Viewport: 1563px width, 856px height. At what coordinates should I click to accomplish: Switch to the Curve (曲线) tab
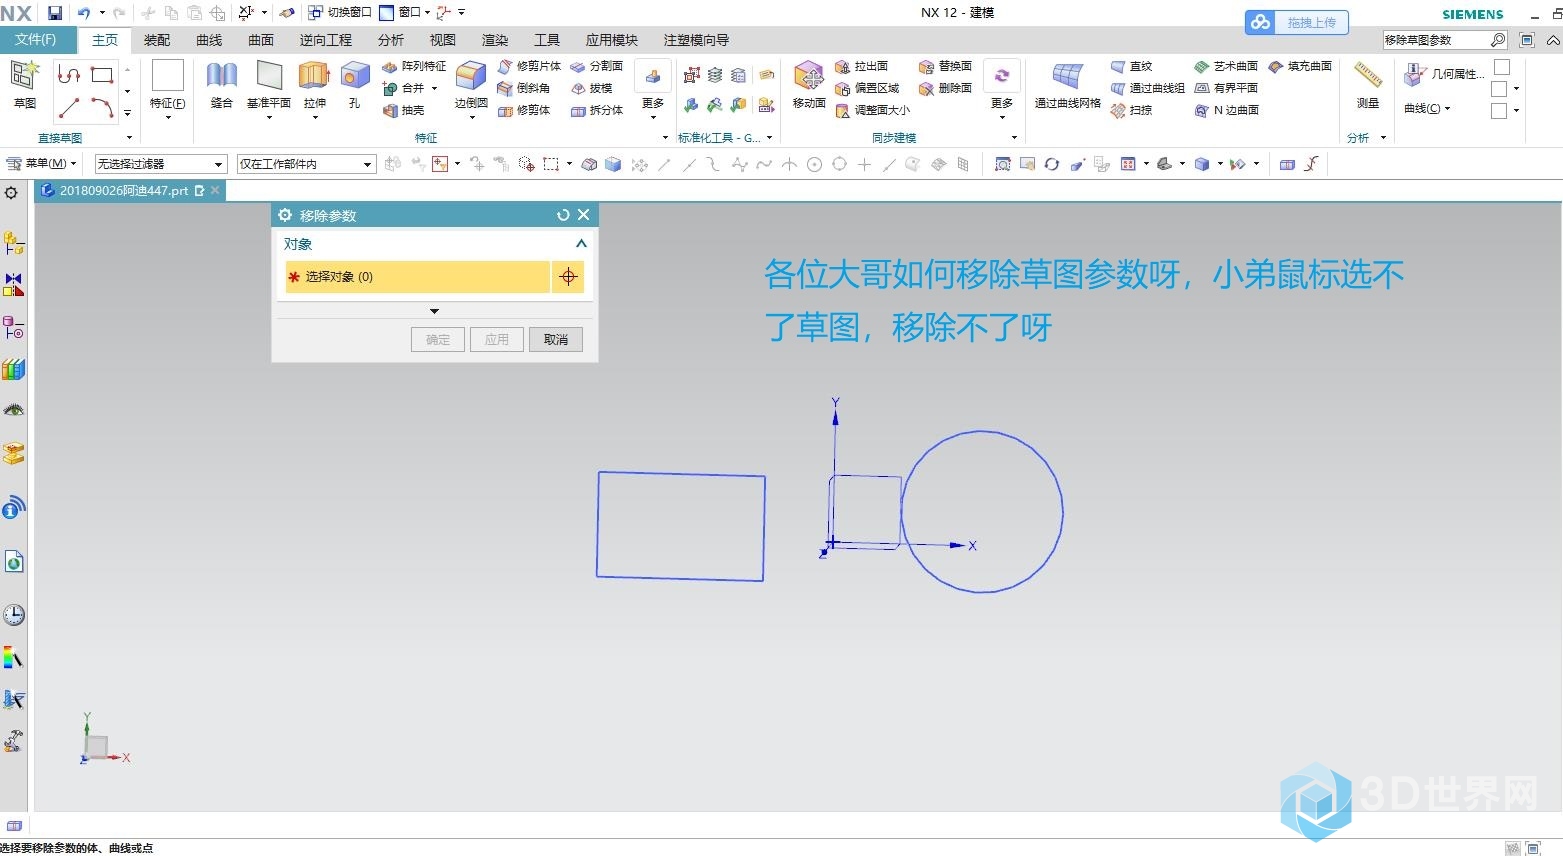pos(209,40)
